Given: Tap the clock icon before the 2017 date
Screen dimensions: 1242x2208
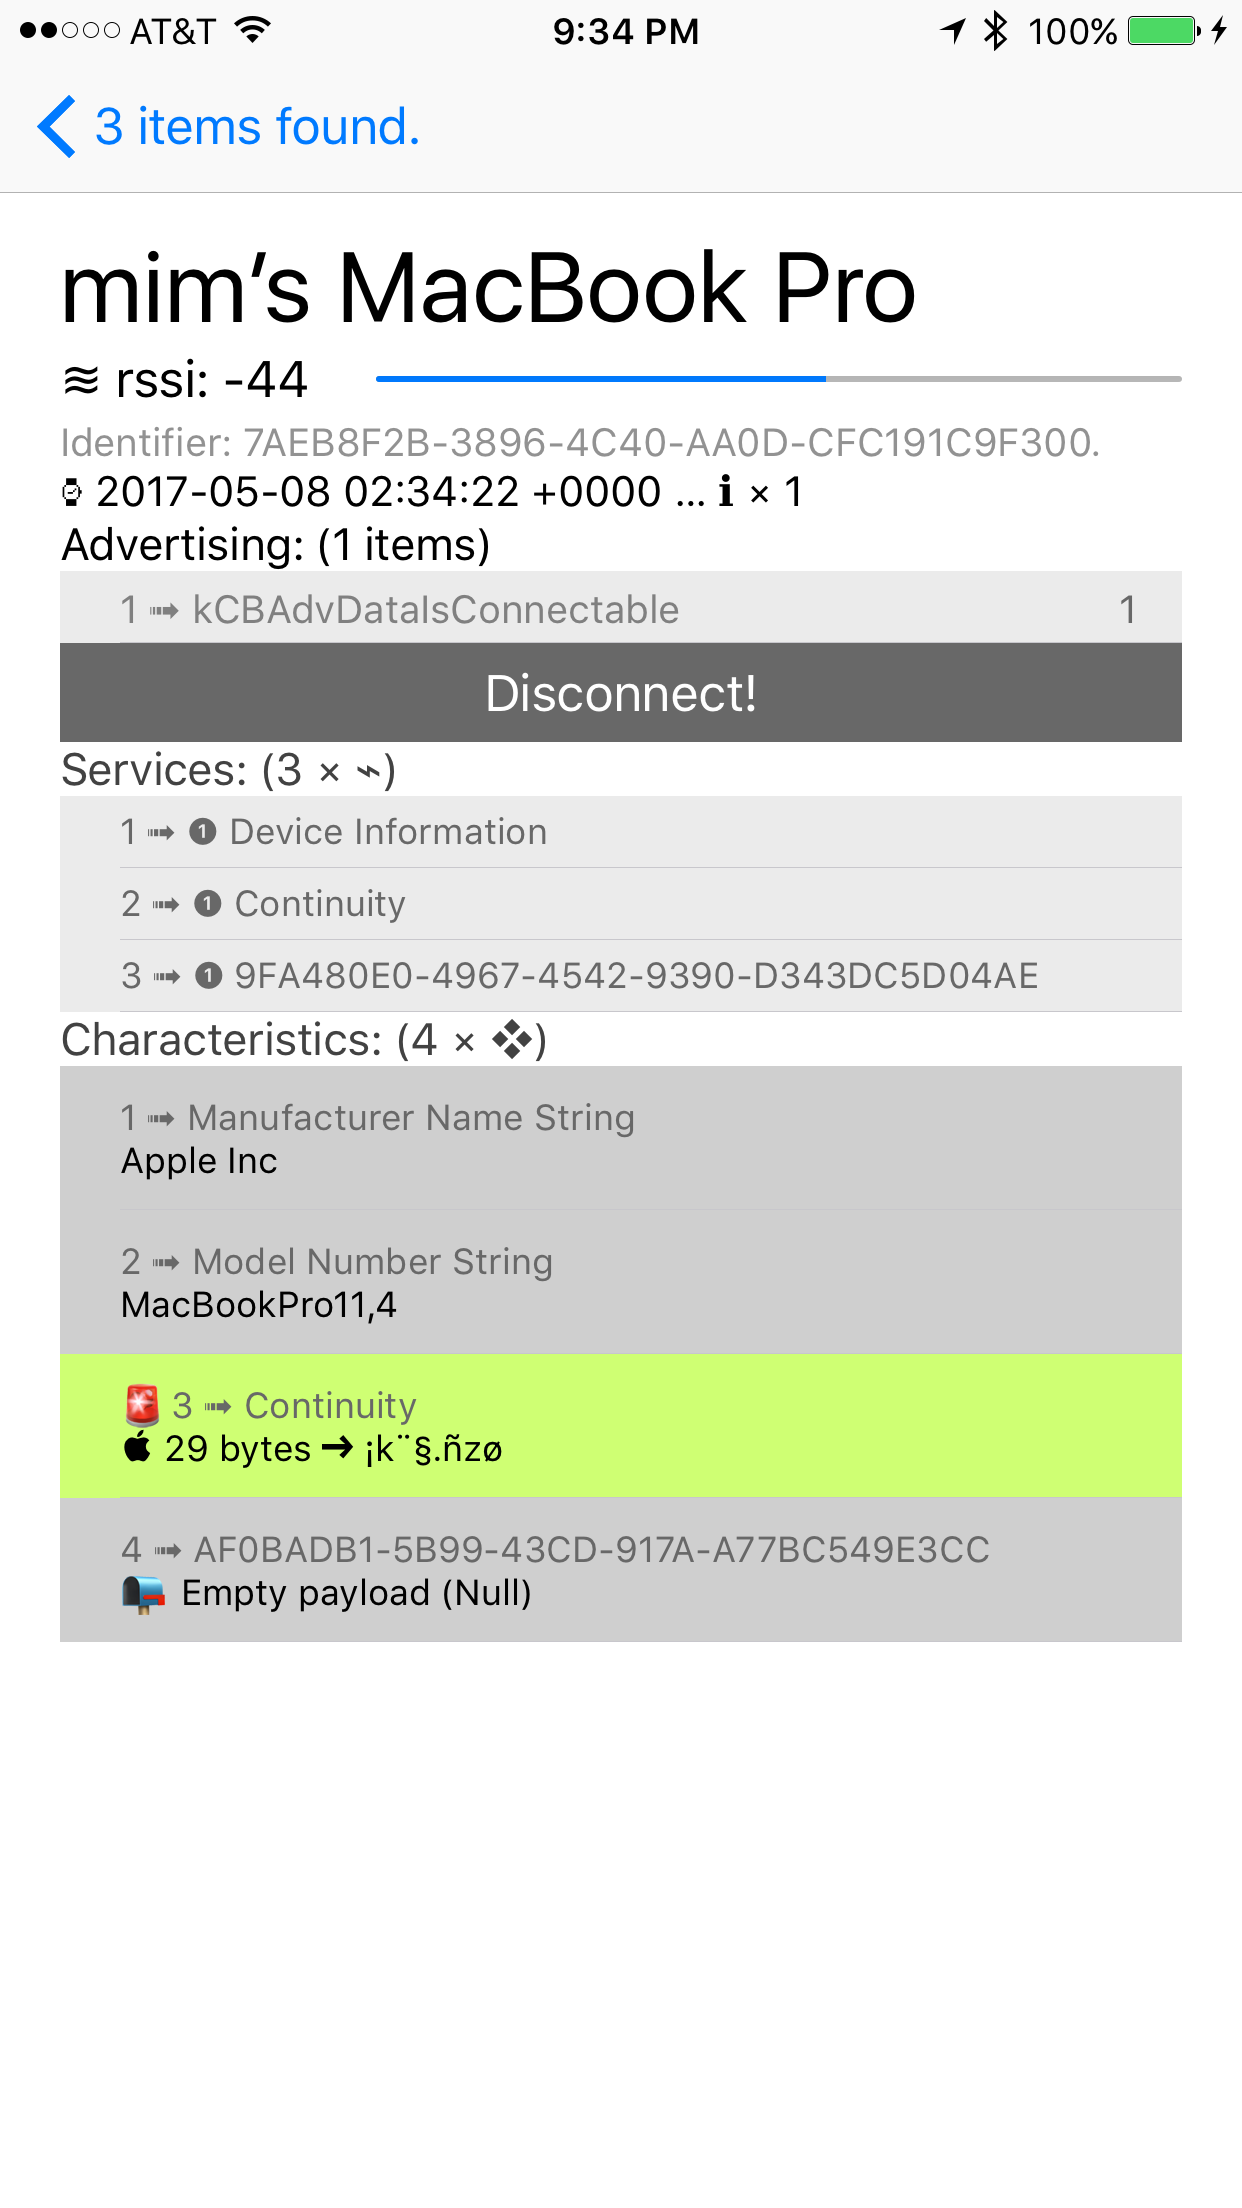Looking at the screenshot, I should click(70, 491).
